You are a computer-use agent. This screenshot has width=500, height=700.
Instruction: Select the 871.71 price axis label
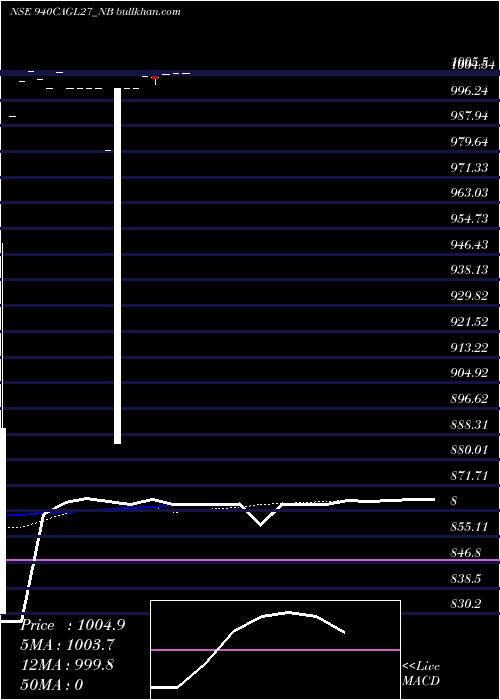tap(469, 476)
